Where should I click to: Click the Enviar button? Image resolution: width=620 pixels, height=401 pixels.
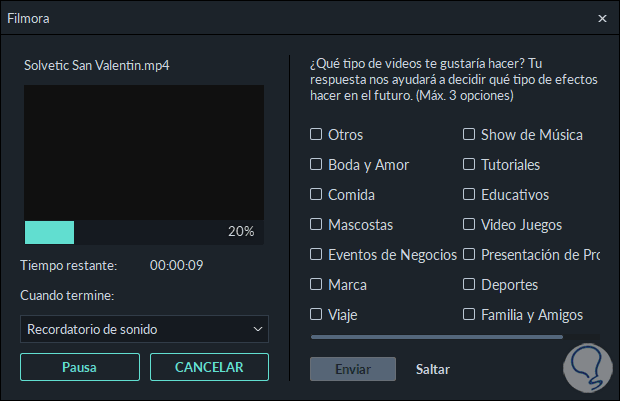point(353,369)
